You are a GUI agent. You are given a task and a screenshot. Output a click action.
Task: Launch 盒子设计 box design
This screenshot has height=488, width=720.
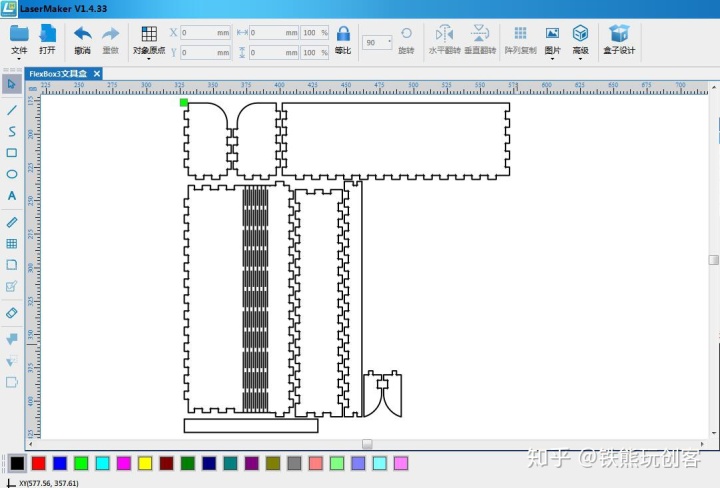coord(619,33)
